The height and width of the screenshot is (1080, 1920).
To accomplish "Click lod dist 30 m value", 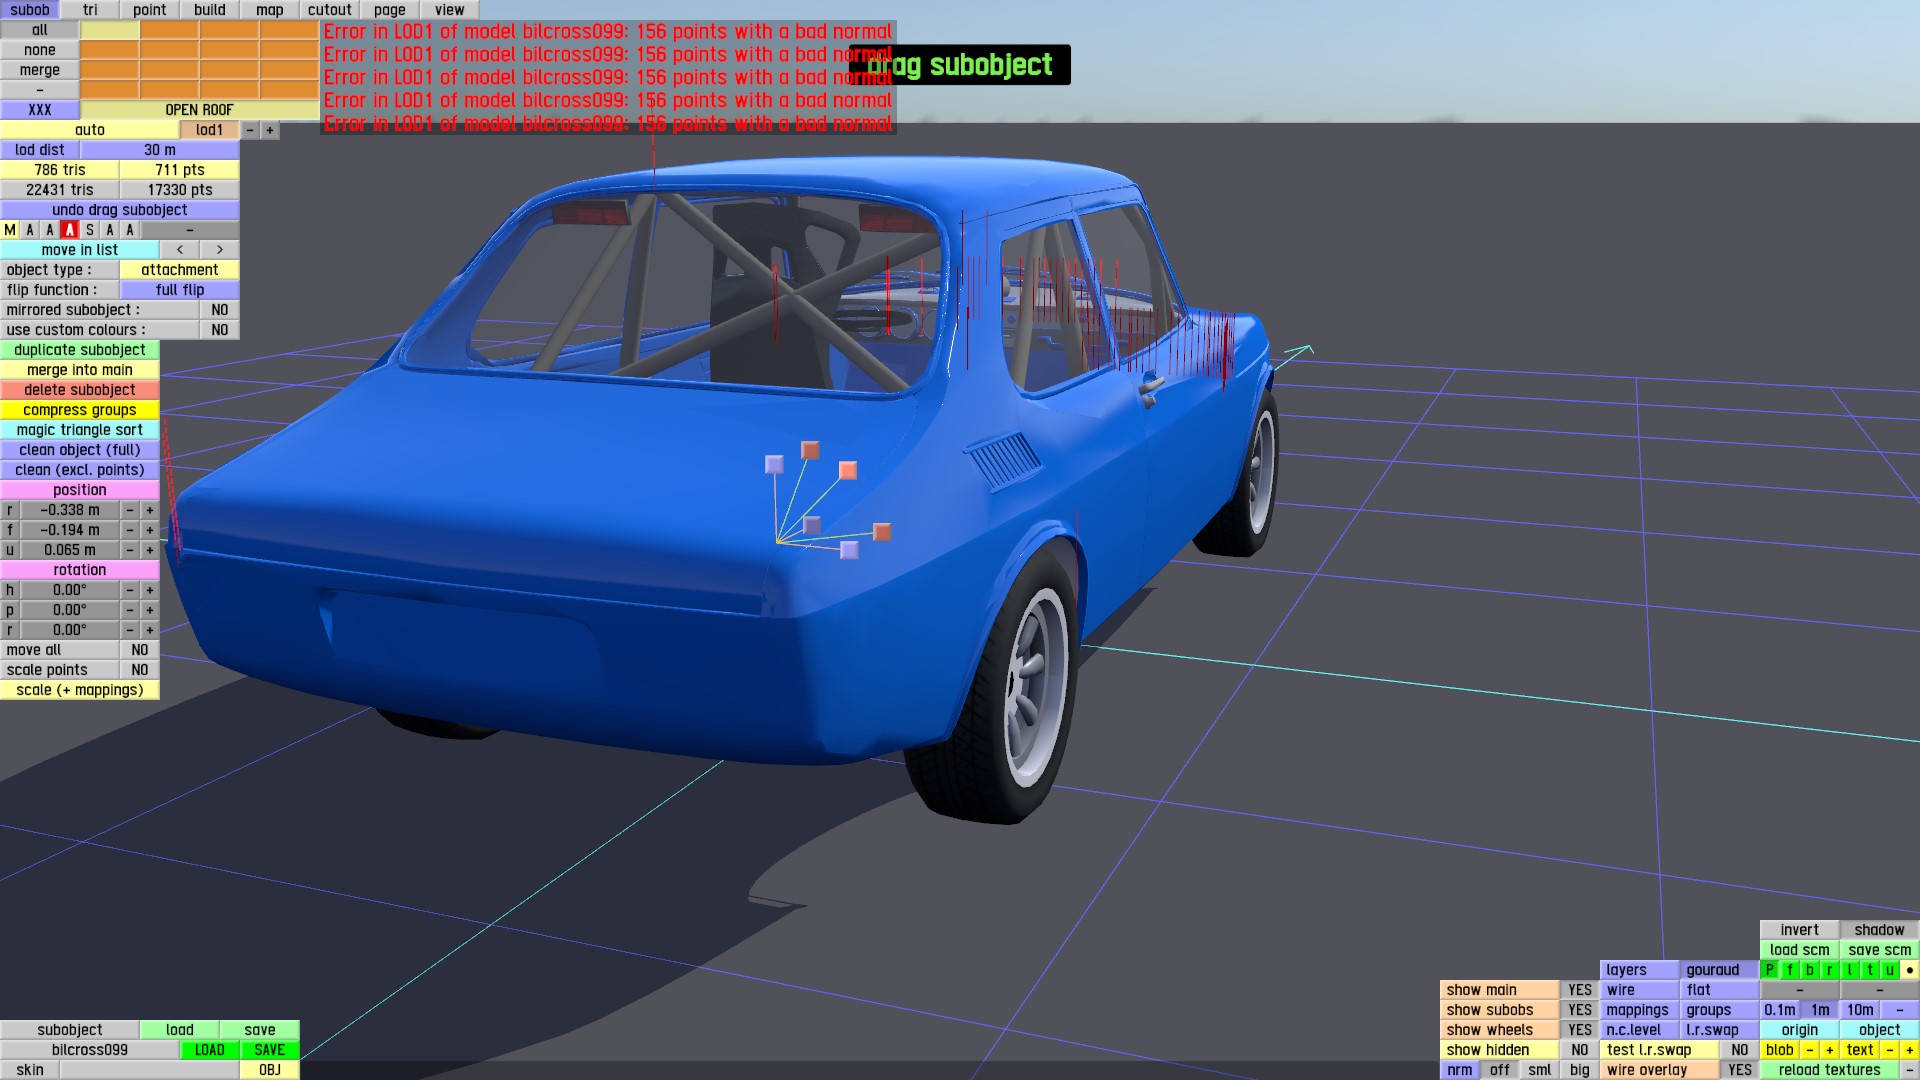I will 159,150.
